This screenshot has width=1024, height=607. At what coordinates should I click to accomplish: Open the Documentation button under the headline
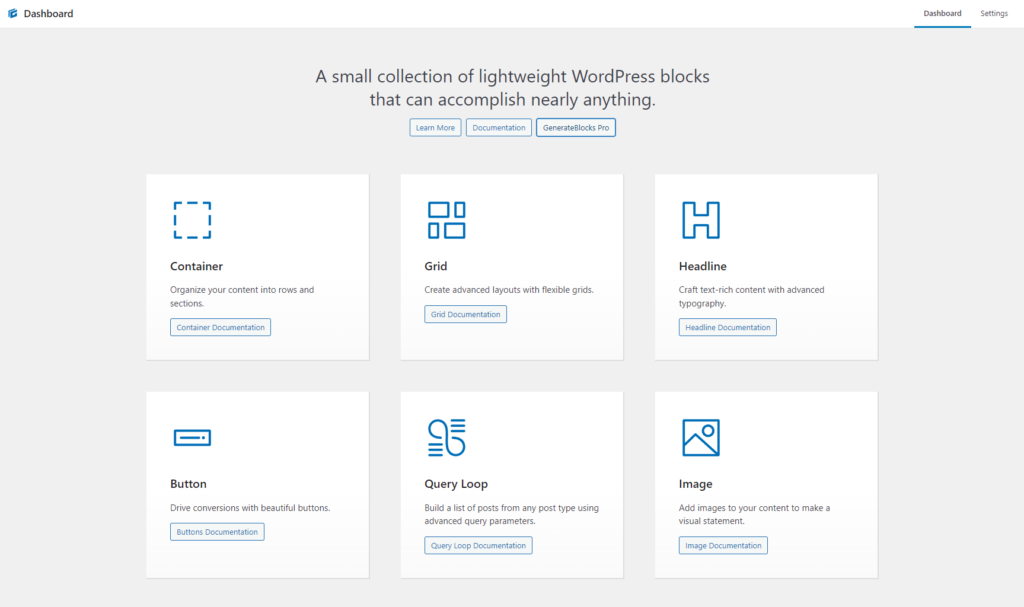(x=499, y=127)
